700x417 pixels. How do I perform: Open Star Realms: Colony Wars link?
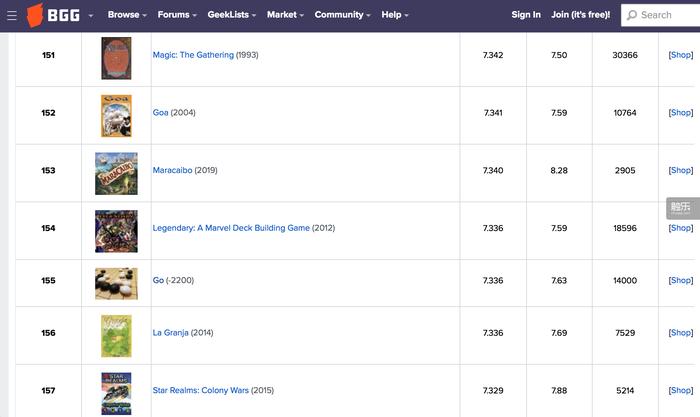pyautogui.click(x=200, y=390)
